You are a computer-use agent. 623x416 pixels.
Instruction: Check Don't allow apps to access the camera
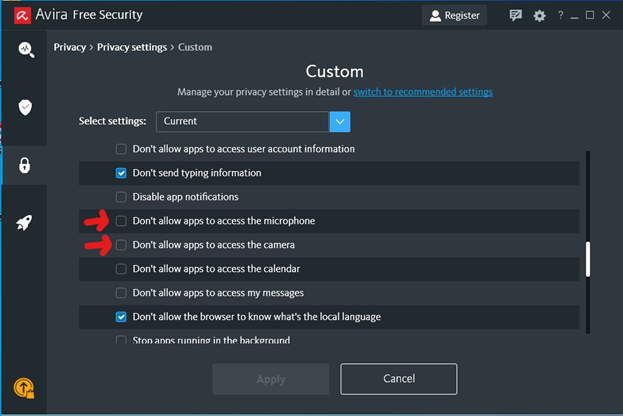pyautogui.click(x=121, y=245)
